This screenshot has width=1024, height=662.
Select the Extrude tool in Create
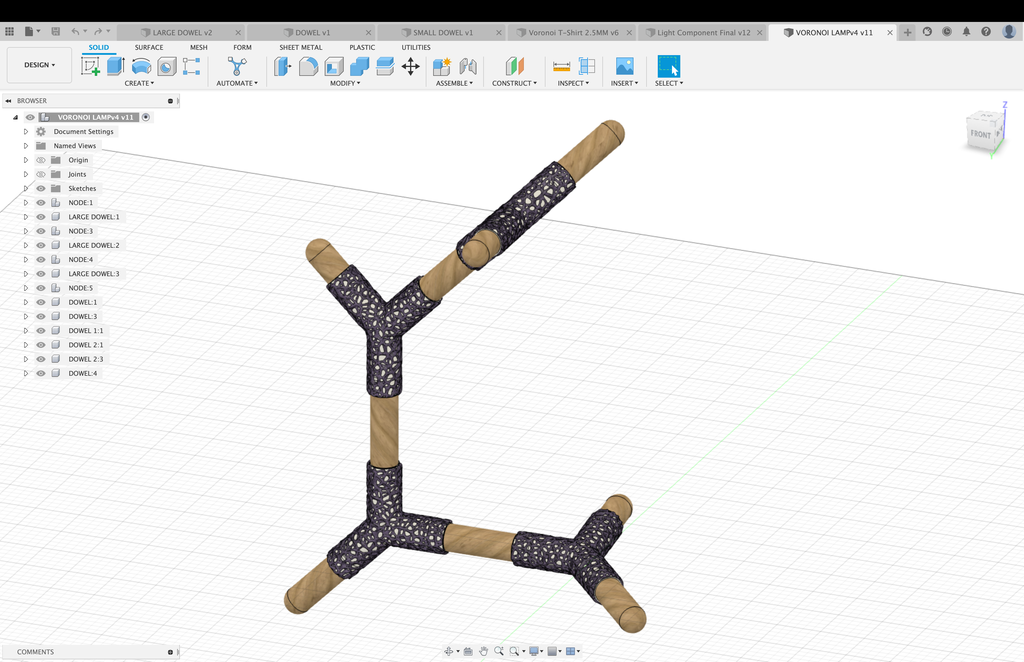point(116,66)
